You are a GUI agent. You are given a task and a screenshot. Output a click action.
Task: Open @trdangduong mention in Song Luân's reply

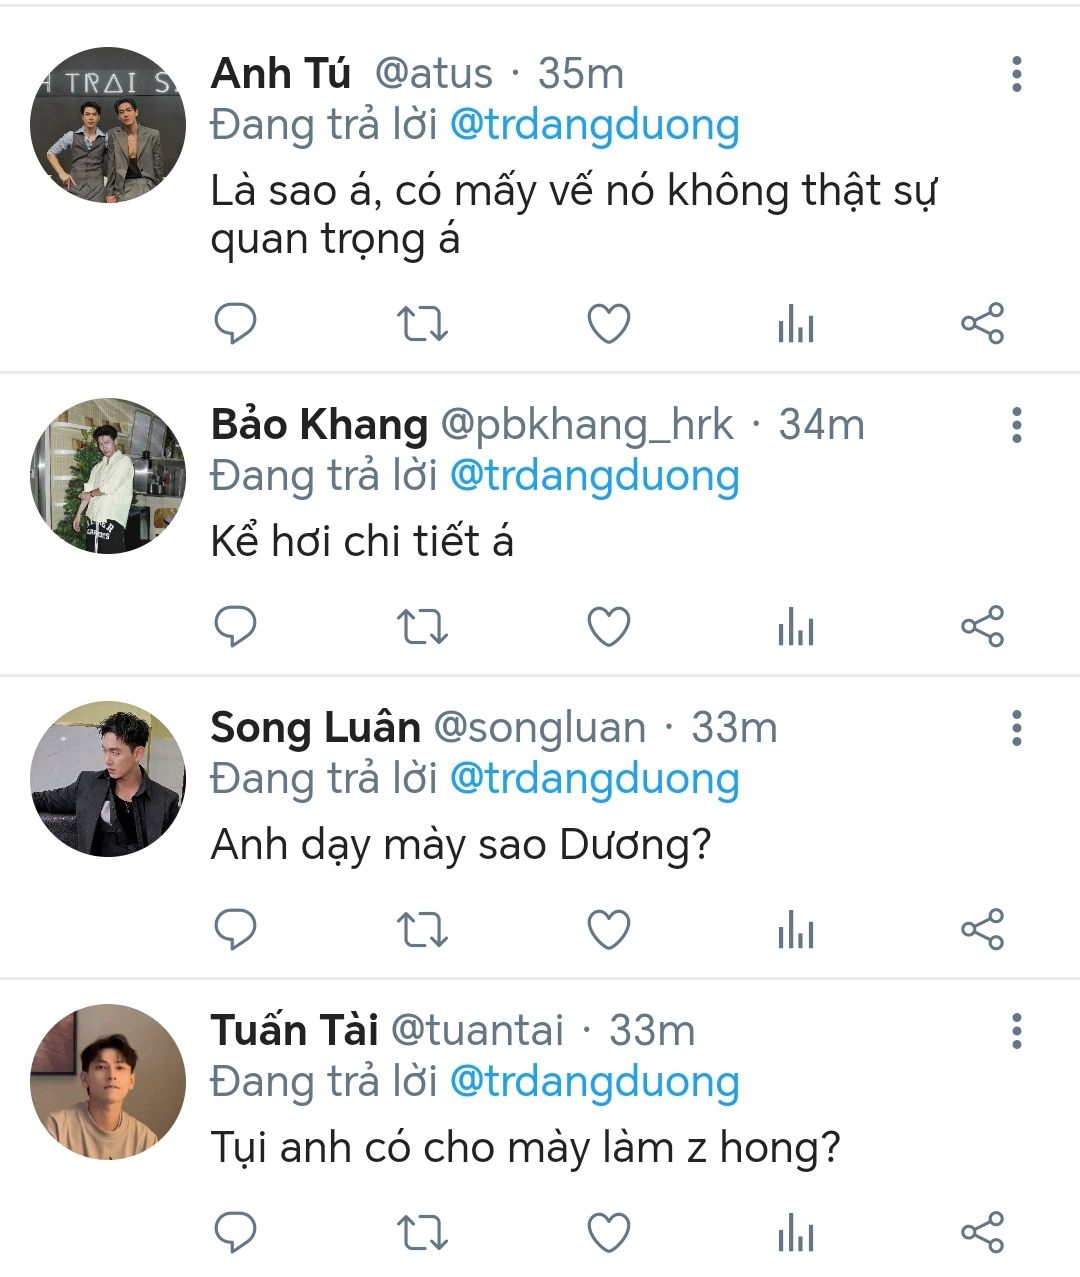click(595, 779)
